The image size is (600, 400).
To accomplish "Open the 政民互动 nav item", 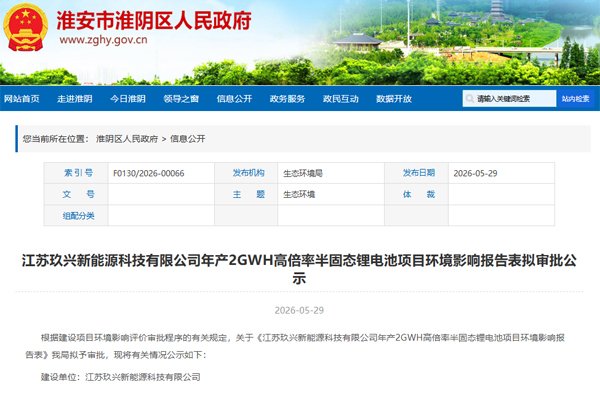I will (341, 99).
